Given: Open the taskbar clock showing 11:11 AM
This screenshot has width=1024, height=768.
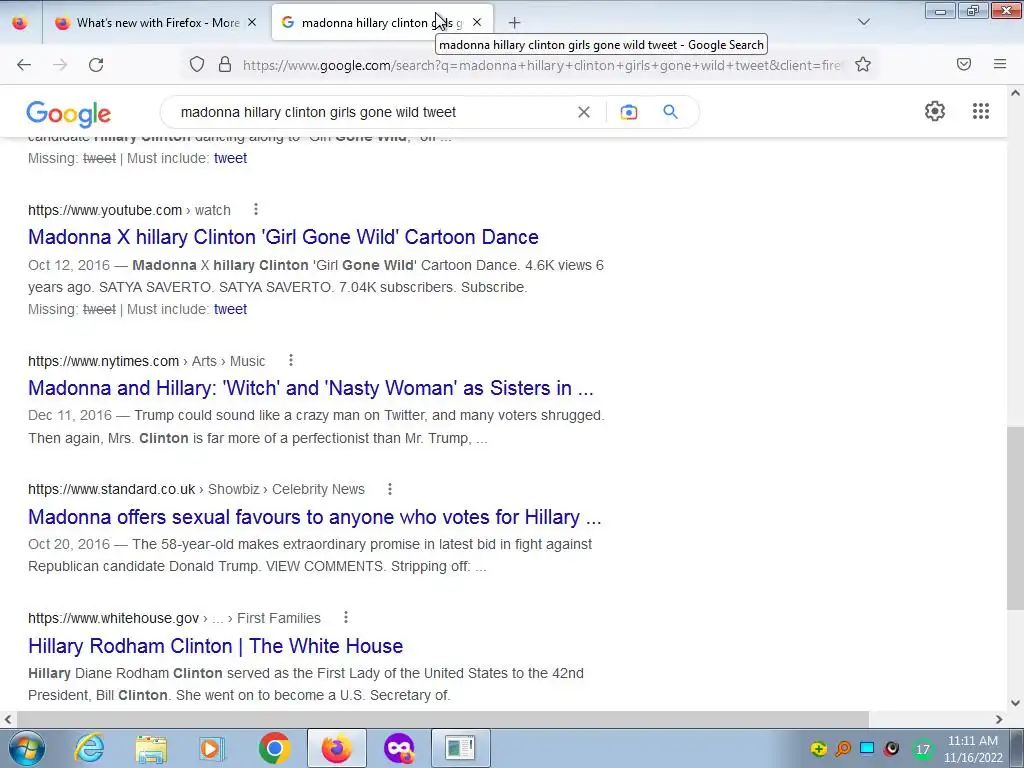Looking at the screenshot, I should point(973,748).
